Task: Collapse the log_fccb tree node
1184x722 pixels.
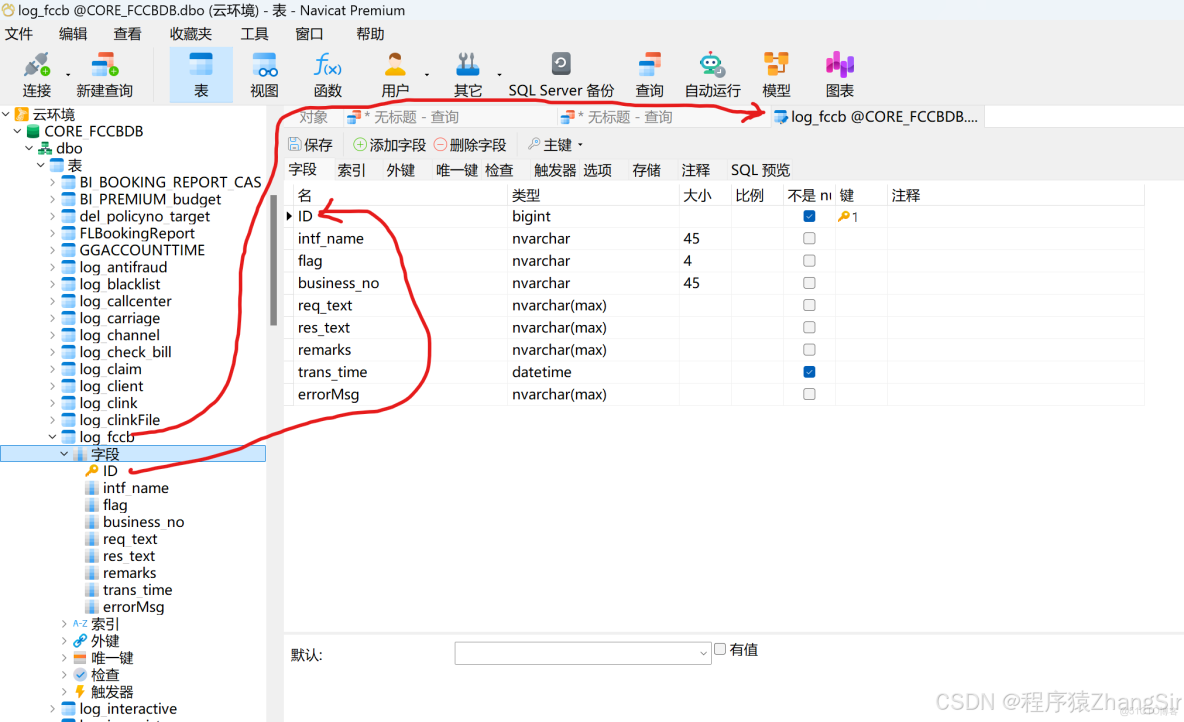Action: pyautogui.click(x=52, y=437)
